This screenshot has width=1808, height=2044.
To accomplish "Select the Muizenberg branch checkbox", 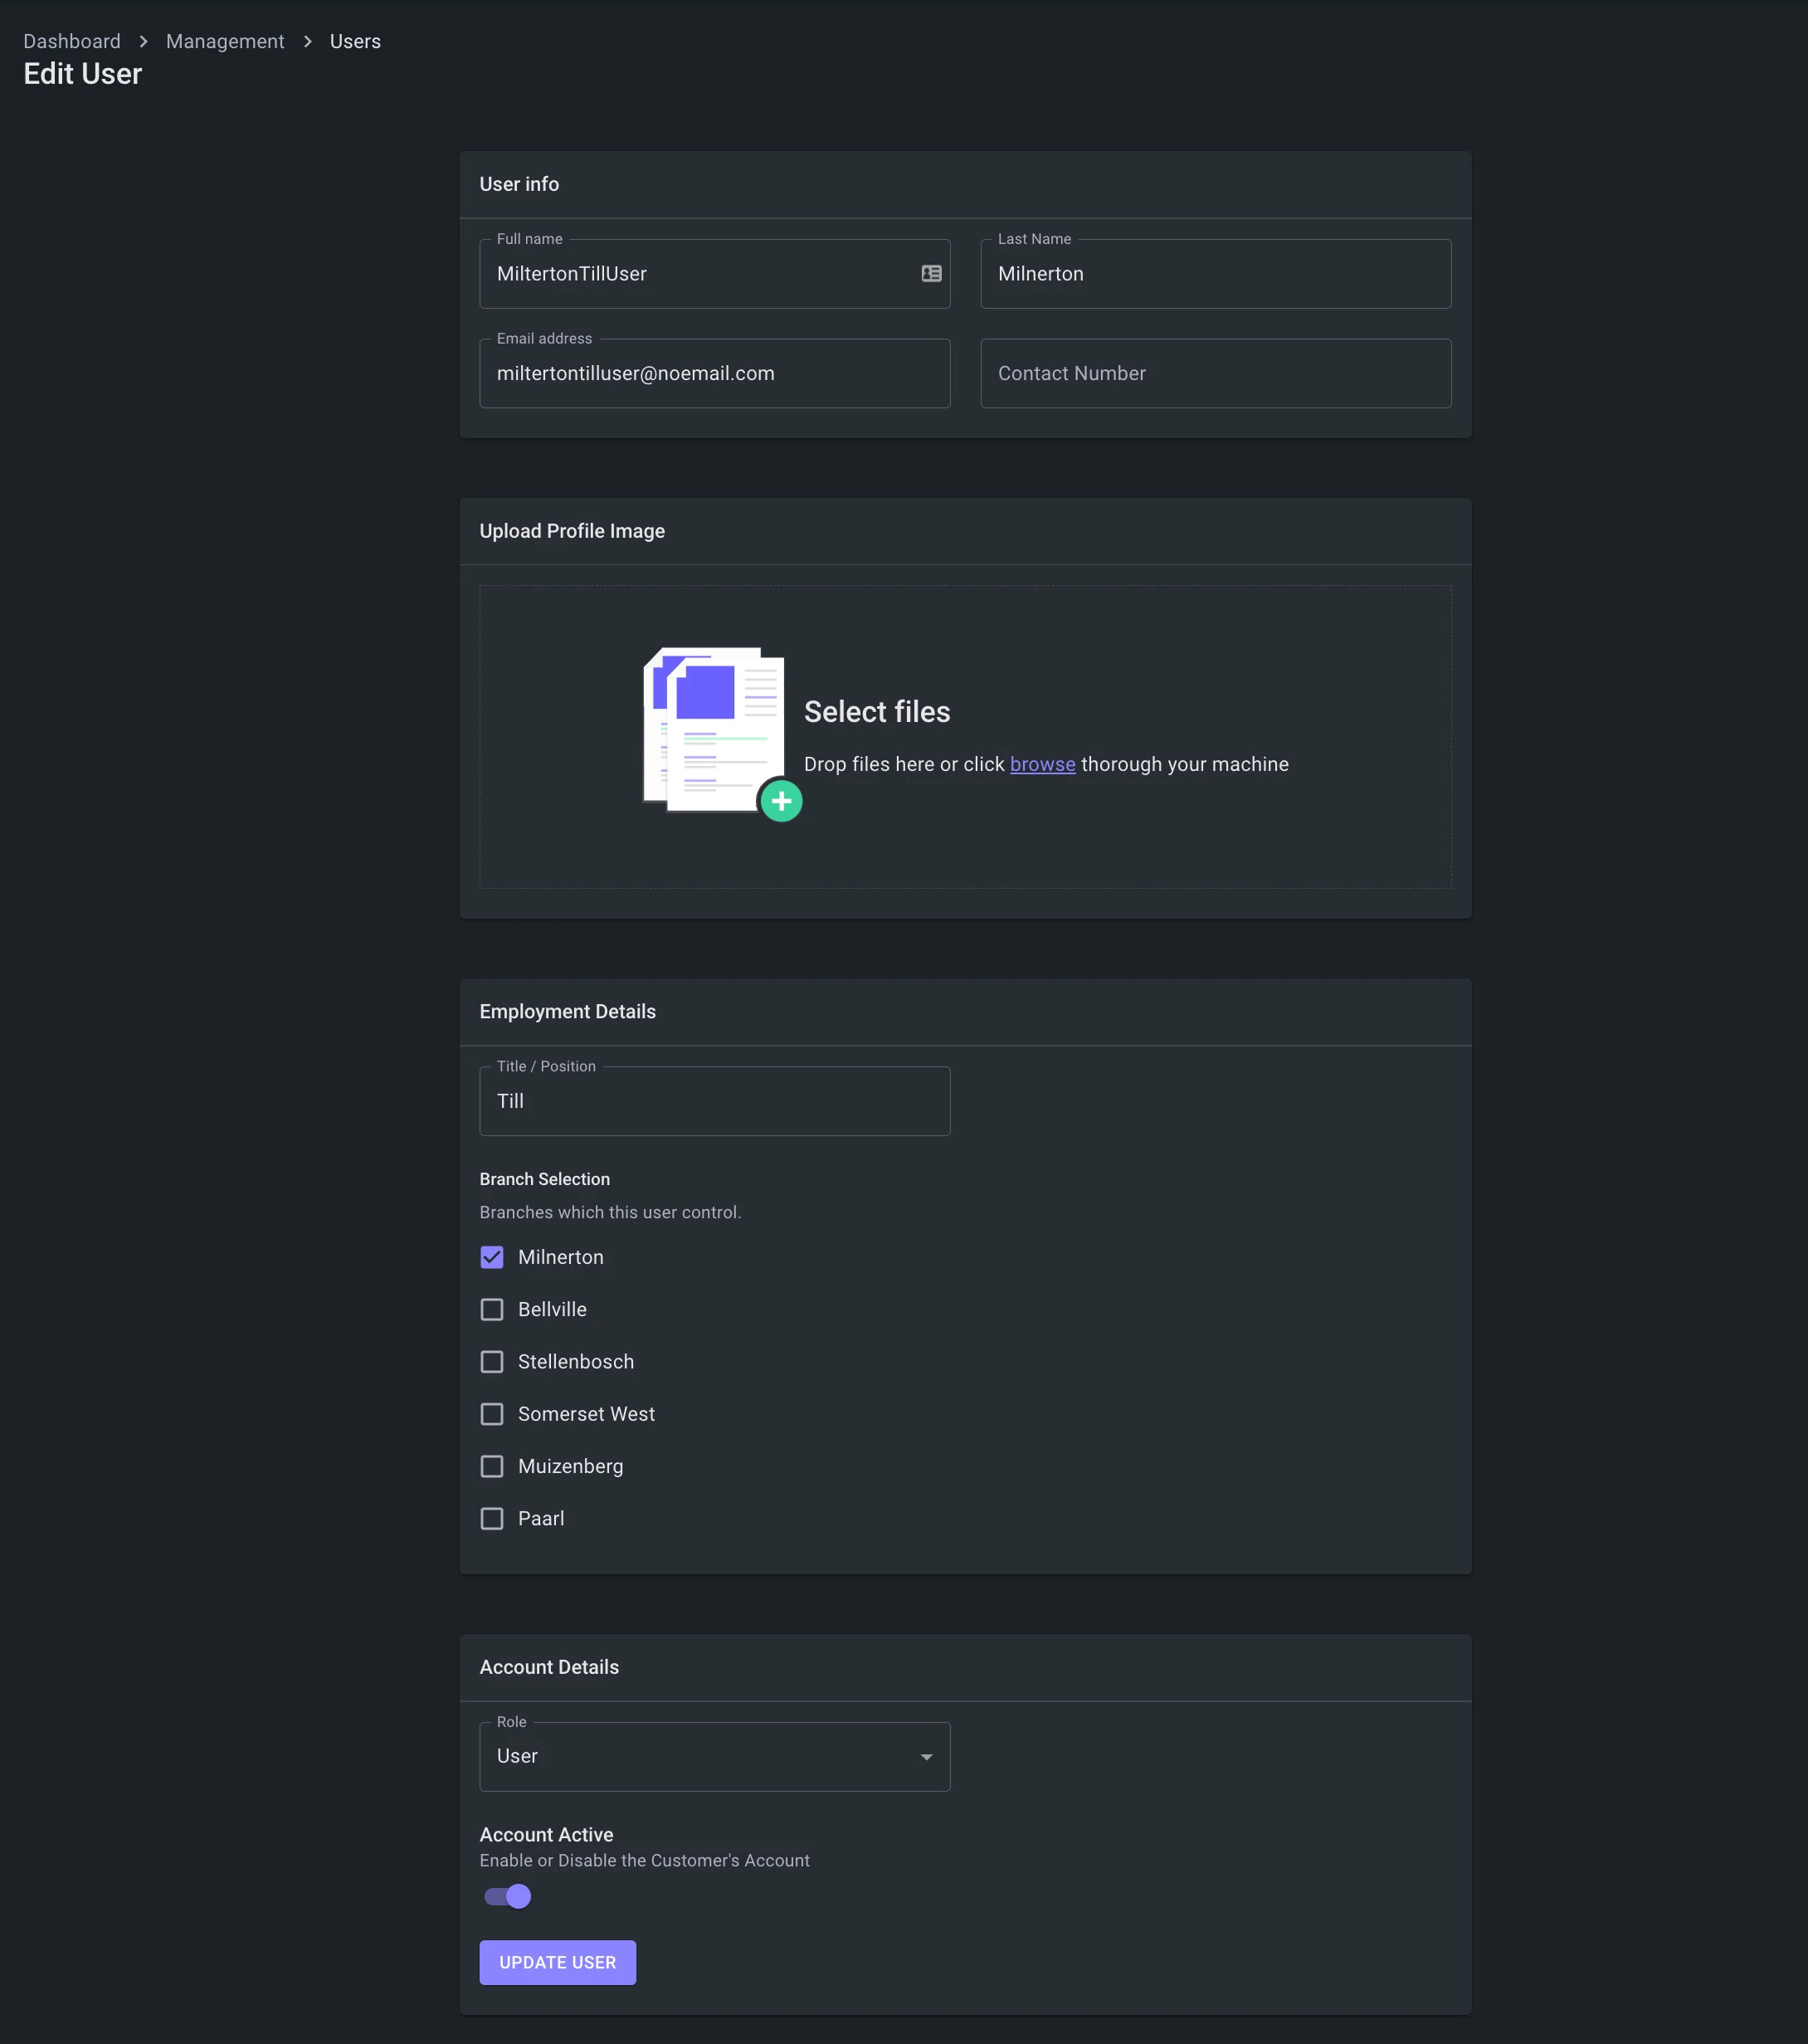I will [x=492, y=1466].
